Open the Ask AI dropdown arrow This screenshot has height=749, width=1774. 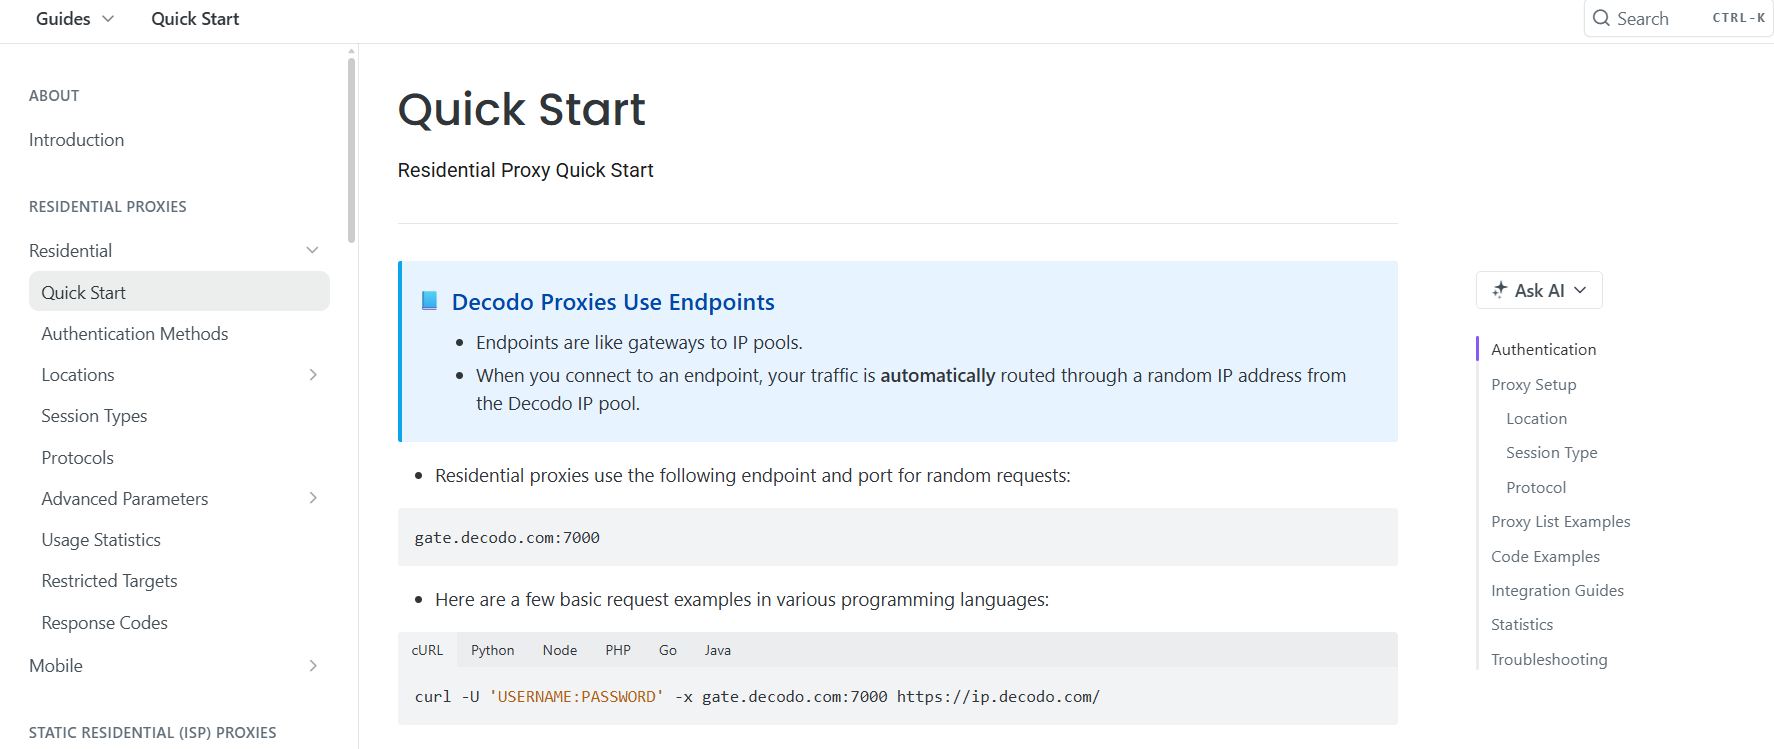(1580, 290)
